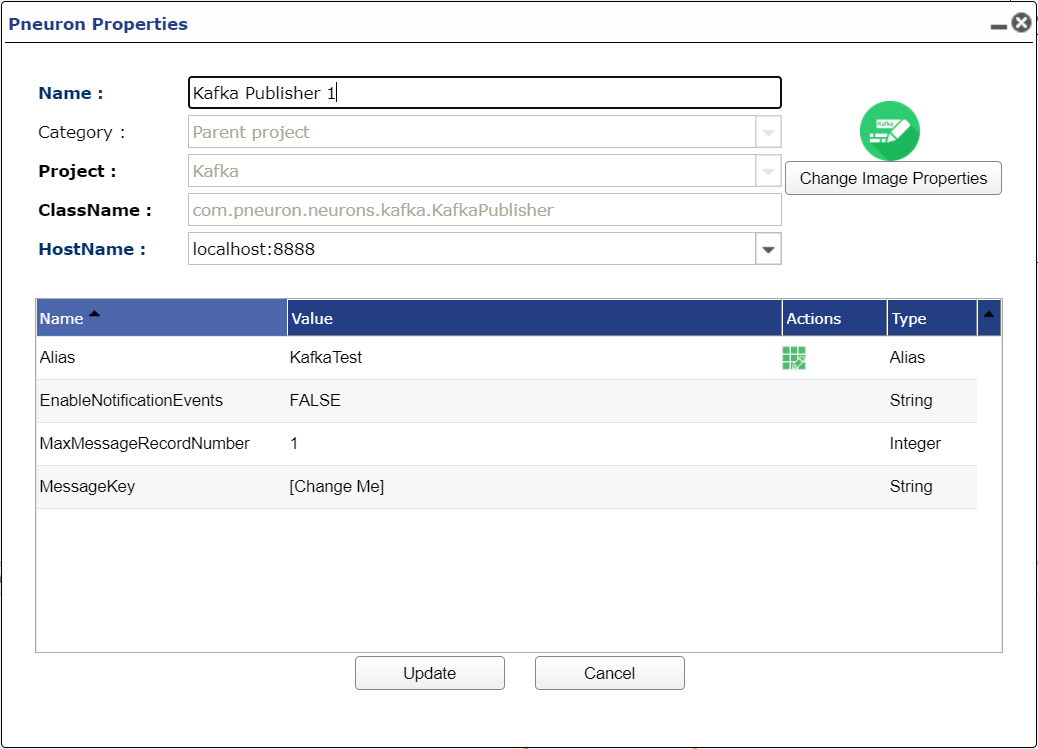The width and height of the screenshot is (1038, 749).
Task: Click the HostName field showing localhost:8888
Action: (472, 249)
